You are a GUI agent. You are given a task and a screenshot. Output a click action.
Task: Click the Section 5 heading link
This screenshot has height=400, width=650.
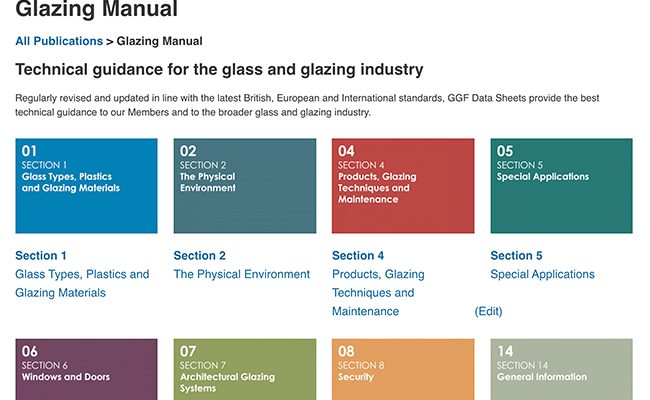[516, 255]
